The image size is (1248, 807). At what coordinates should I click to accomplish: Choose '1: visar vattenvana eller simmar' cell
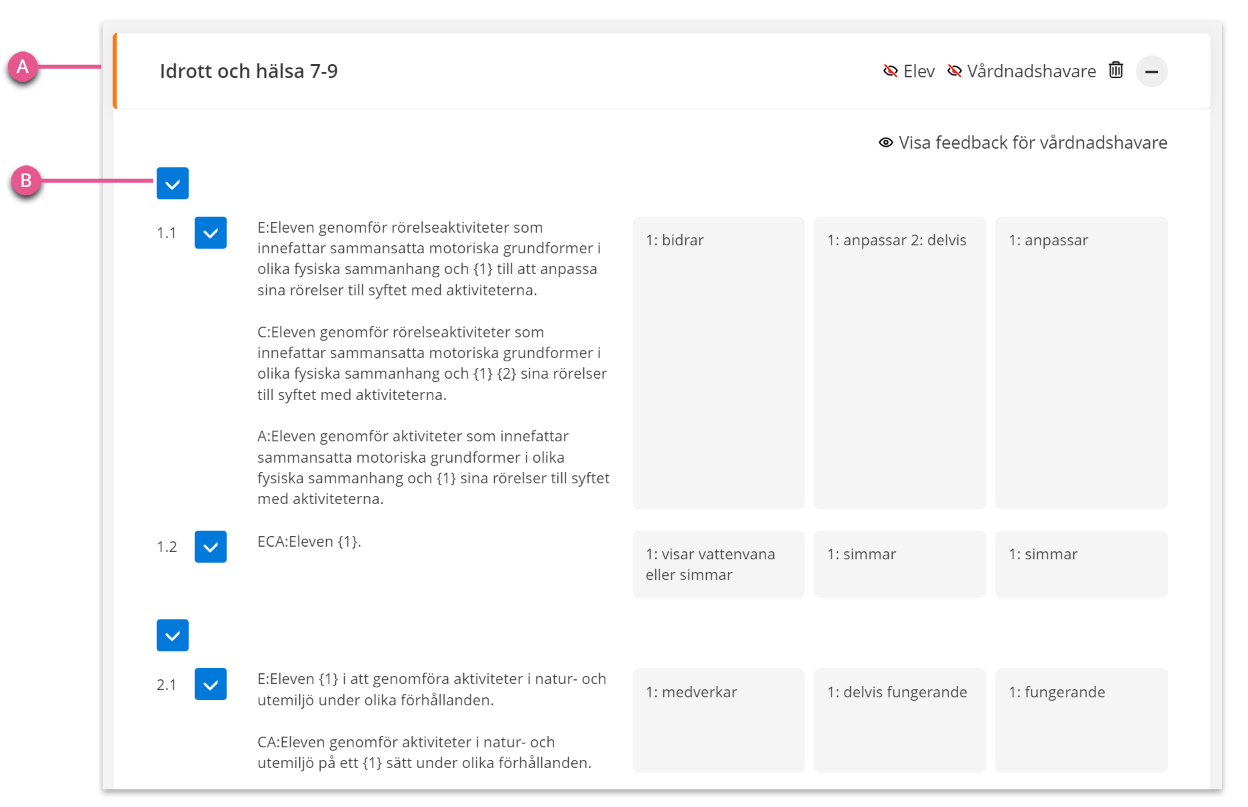tap(718, 564)
